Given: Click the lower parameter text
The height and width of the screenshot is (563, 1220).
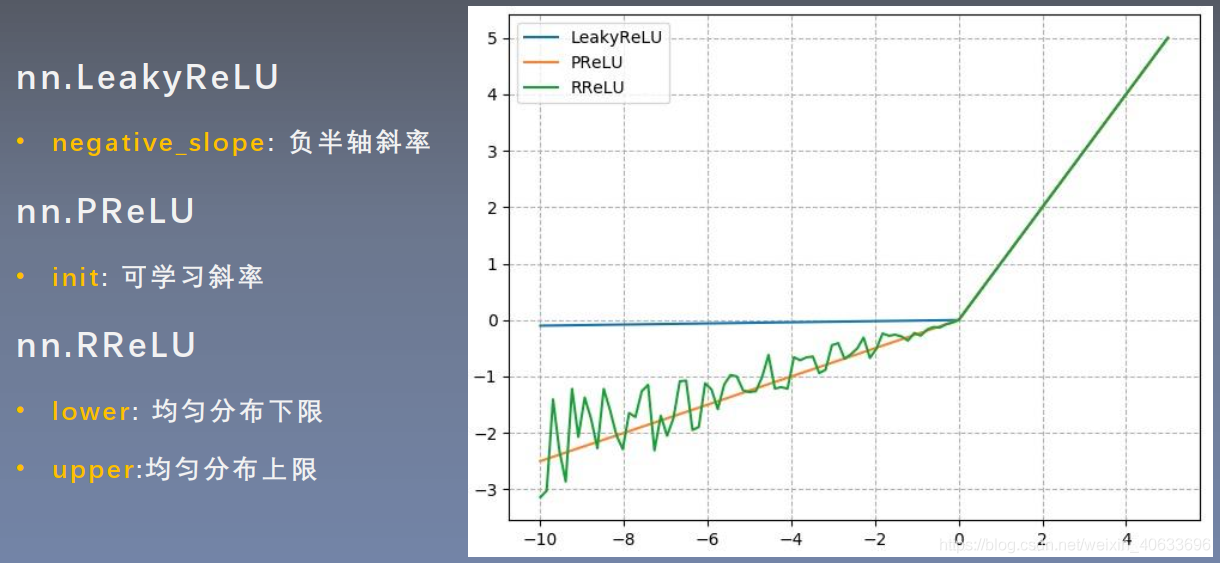Looking at the screenshot, I should [92, 411].
